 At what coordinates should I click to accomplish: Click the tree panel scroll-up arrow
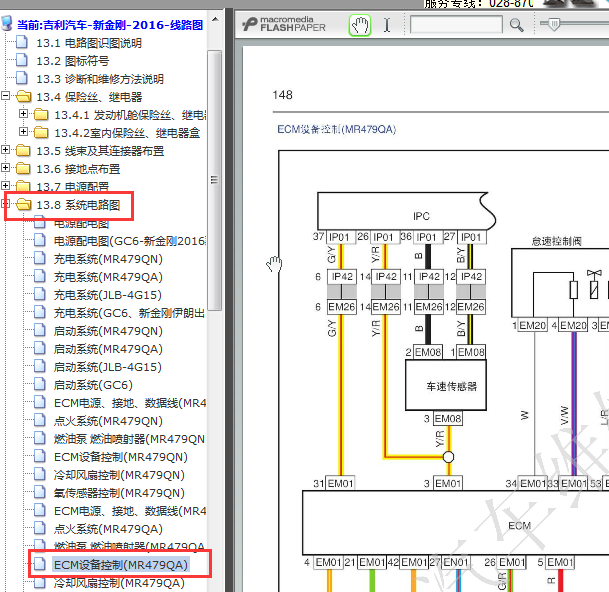214,19
